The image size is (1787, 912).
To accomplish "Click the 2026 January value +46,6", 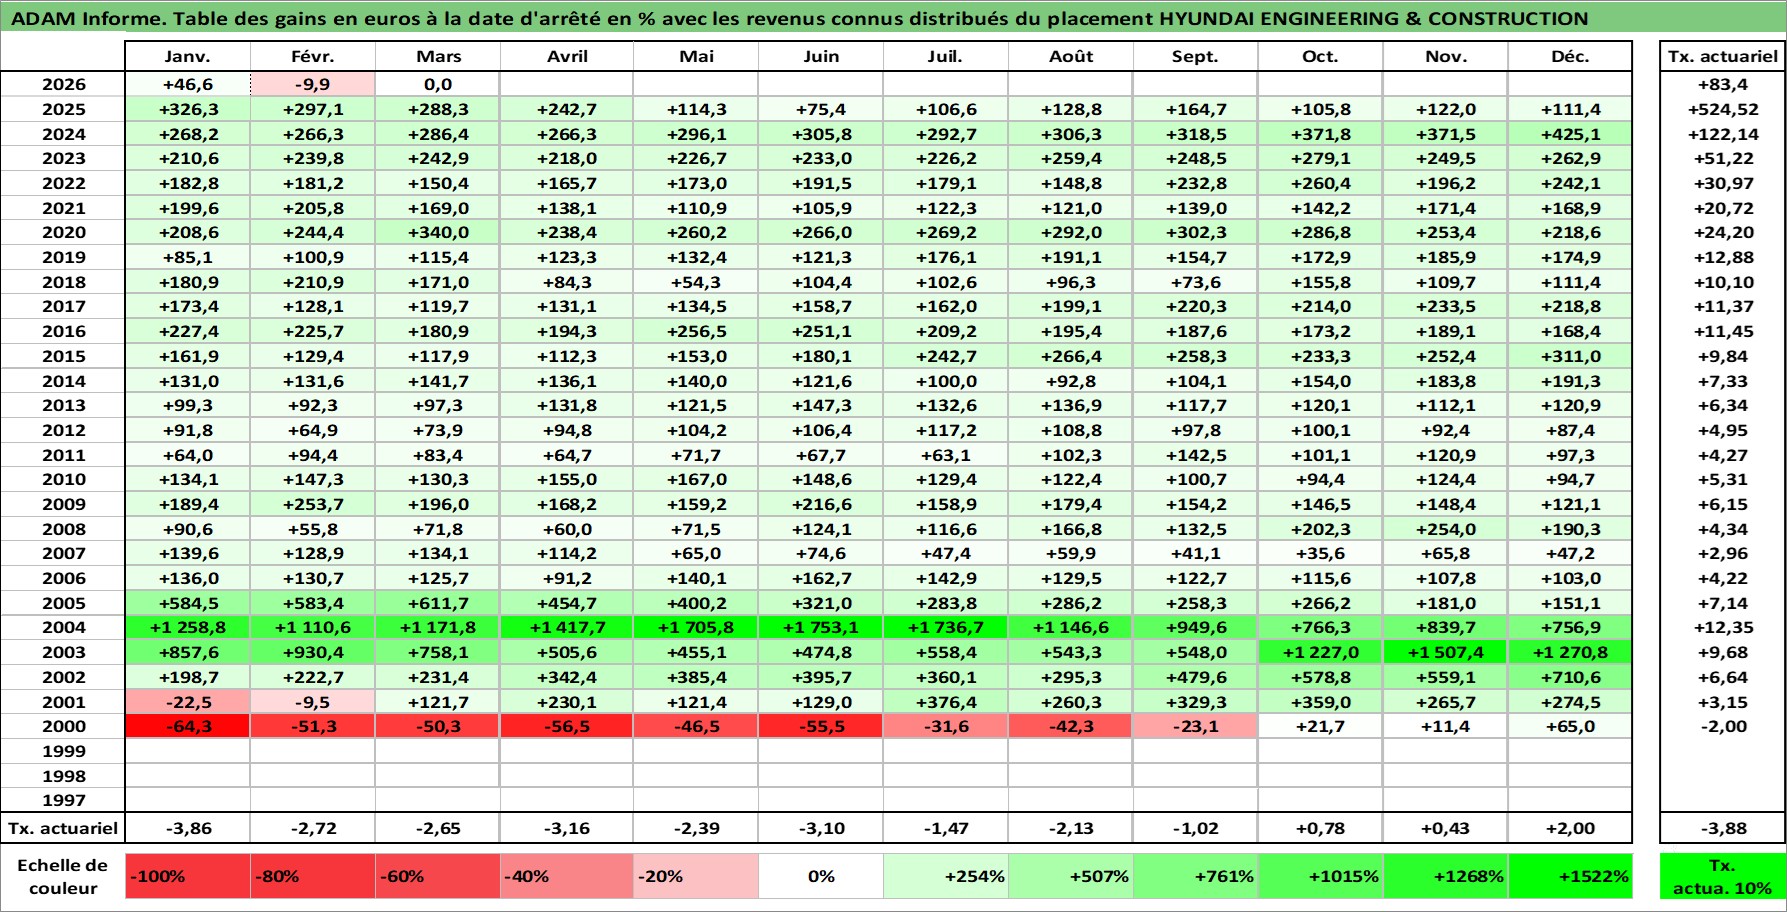I will (x=187, y=85).
